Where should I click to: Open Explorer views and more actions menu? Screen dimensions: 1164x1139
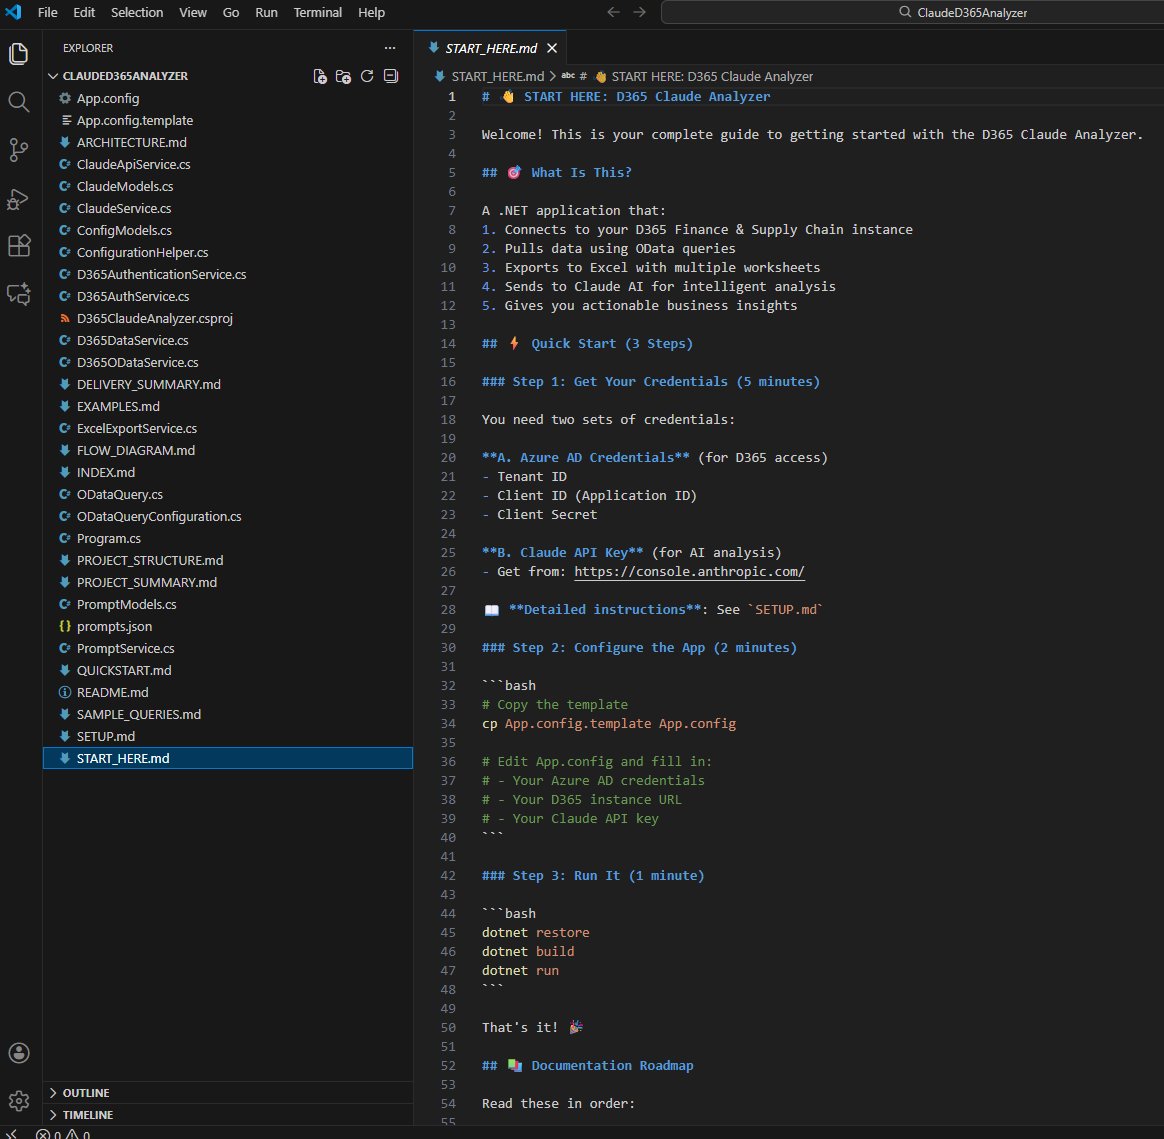click(390, 48)
